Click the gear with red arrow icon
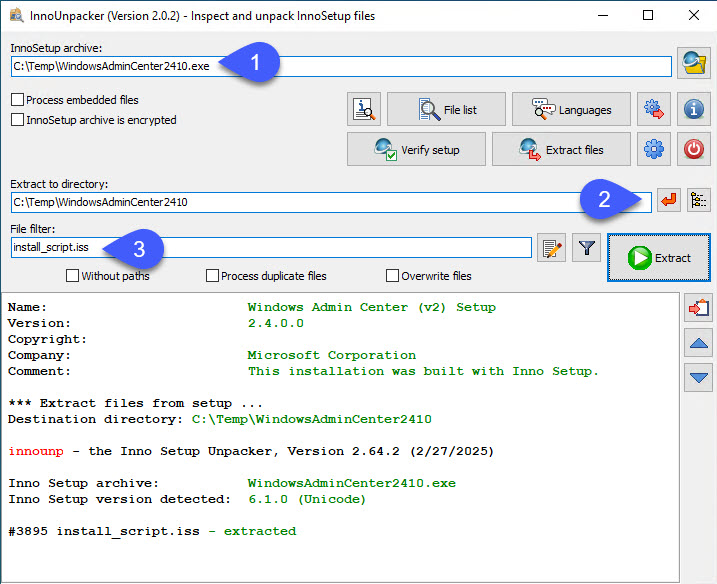 pyautogui.click(x=653, y=109)
